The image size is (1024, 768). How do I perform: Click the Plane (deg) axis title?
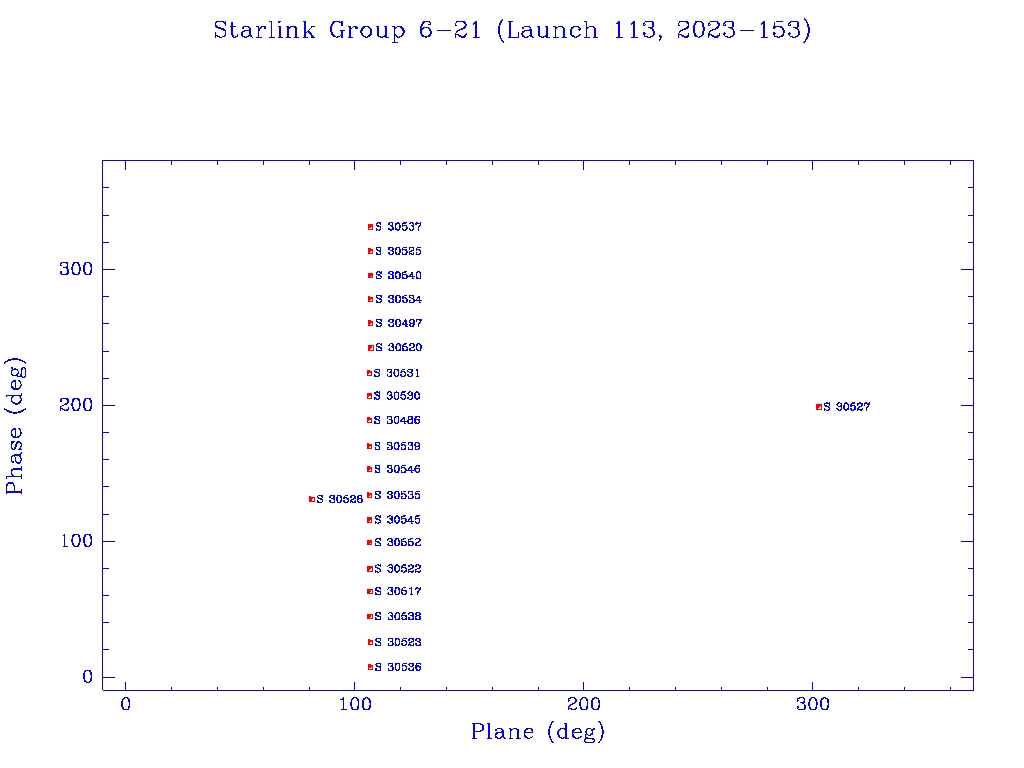pyautogui.click(x=538, y=732)
